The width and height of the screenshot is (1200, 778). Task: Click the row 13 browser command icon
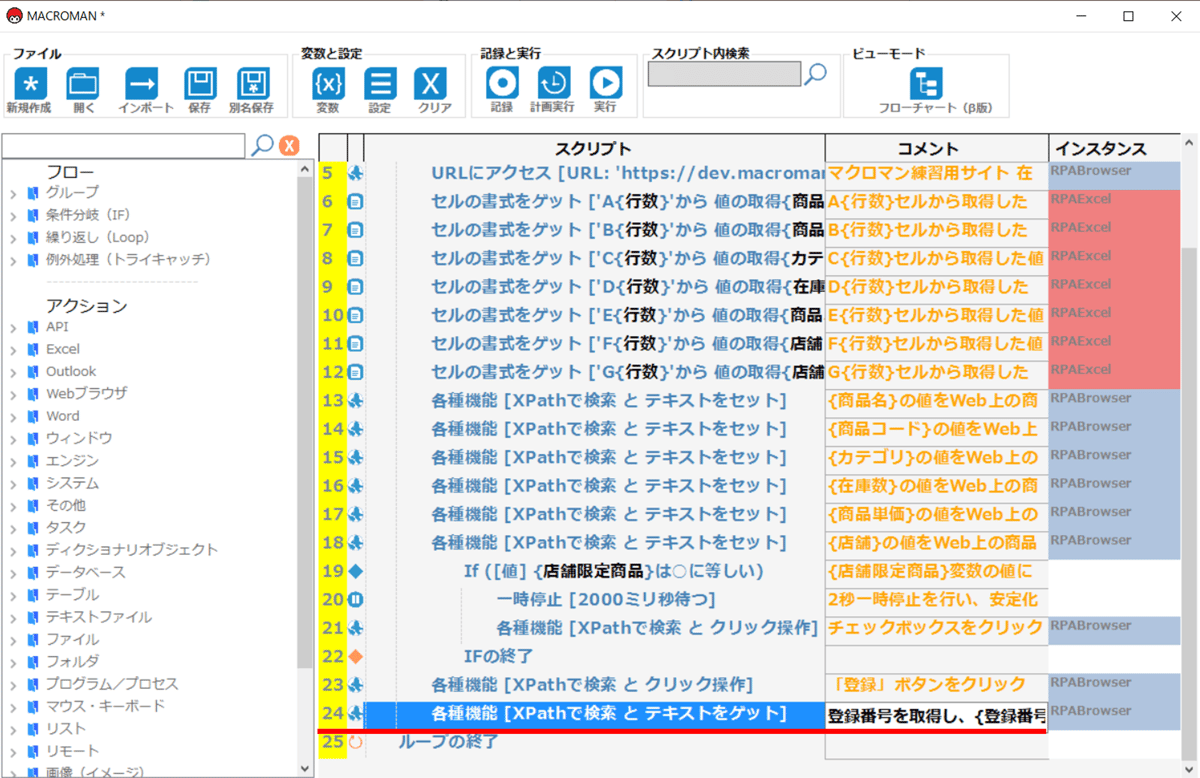[x=356, y=401]
